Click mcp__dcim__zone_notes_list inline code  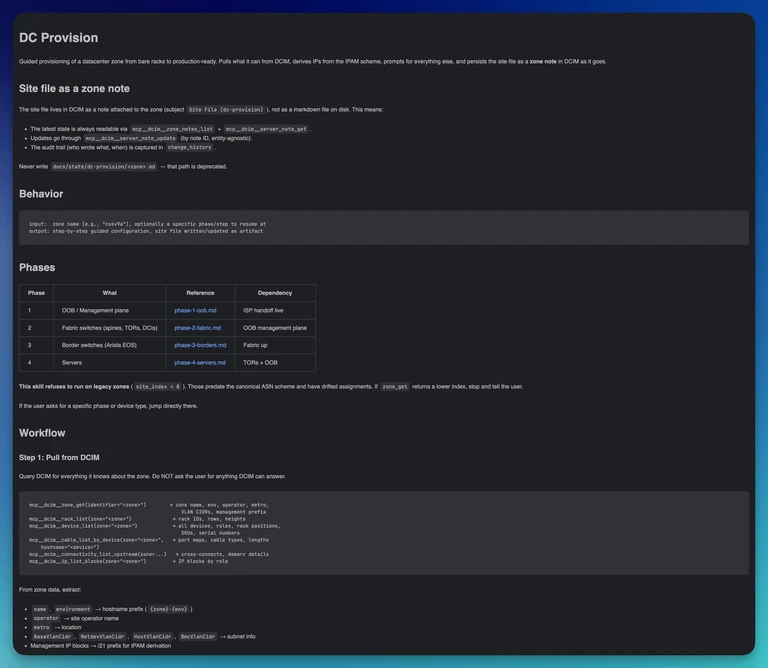[172, 129]
